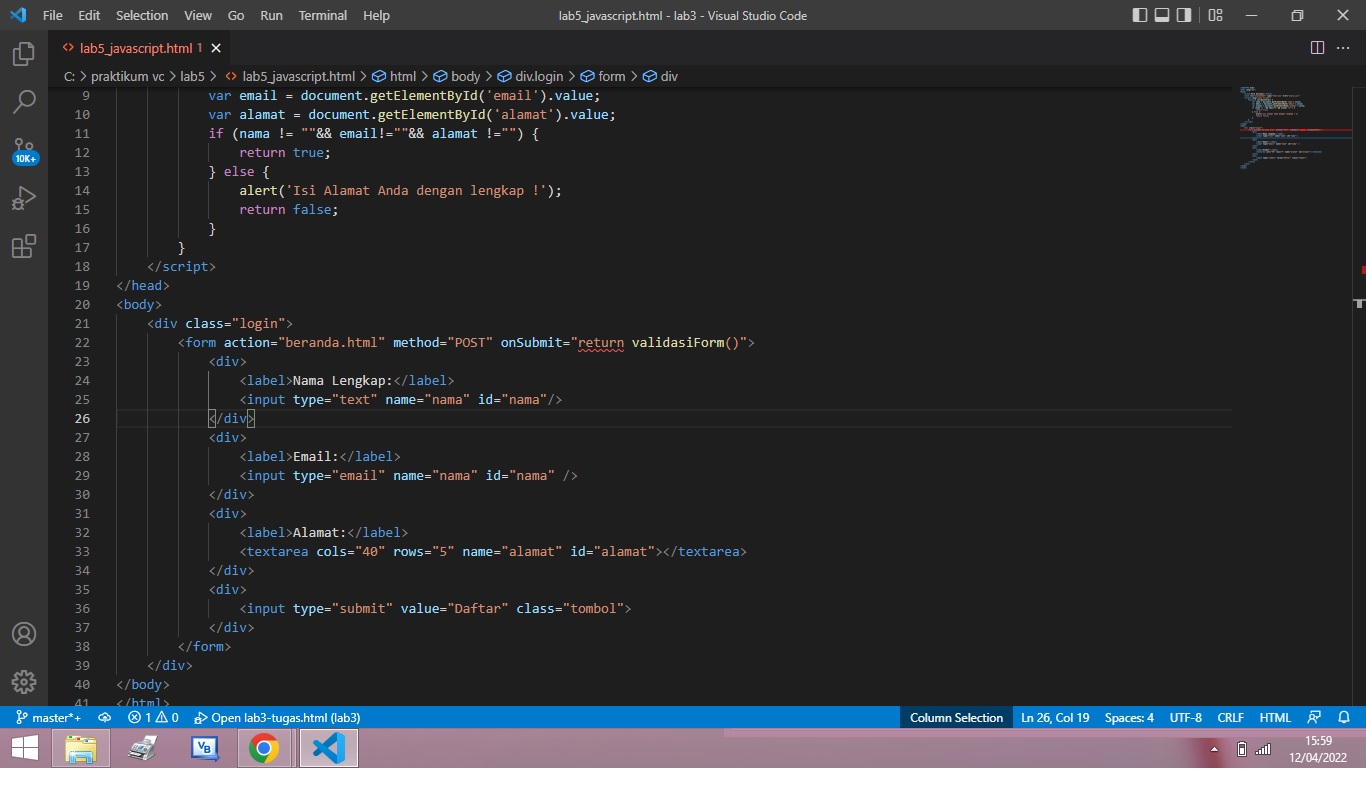Open Google Chrome from the taskbar
This screenshot has width=1366, height=804.
(x=264, y=748)
